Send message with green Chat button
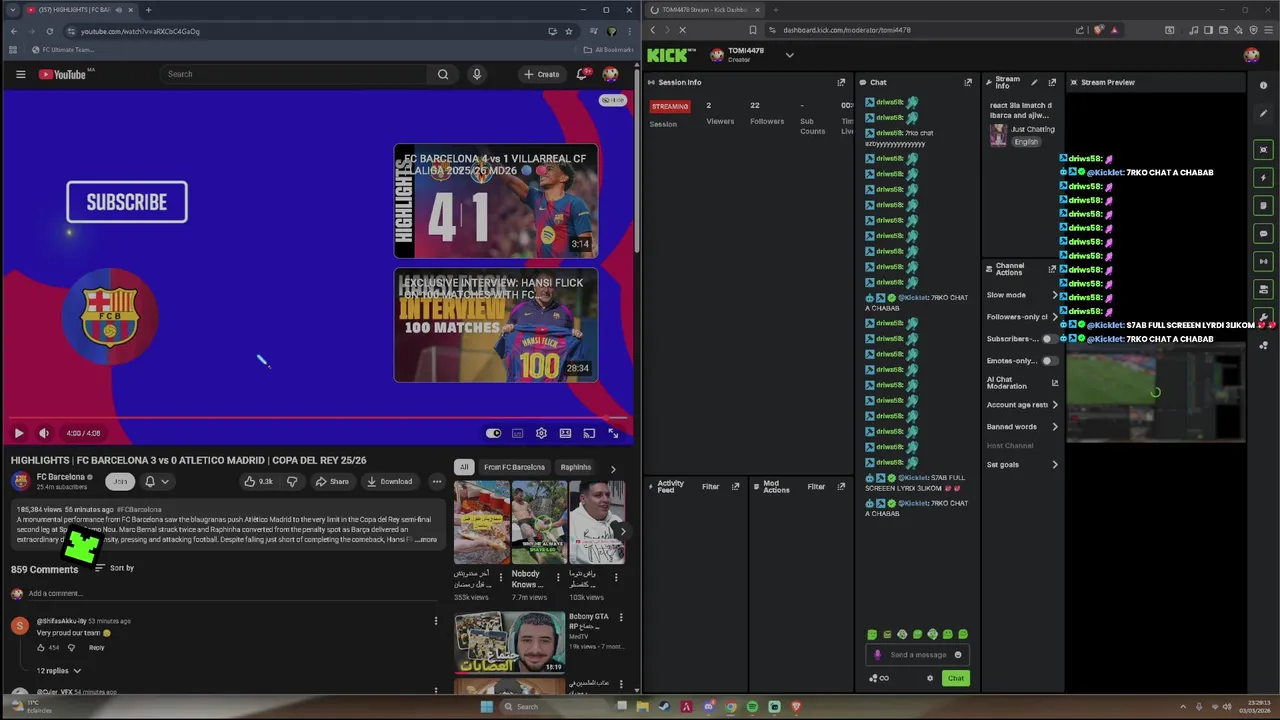Screen dimensions: 1280x720 tap(956, 678)
